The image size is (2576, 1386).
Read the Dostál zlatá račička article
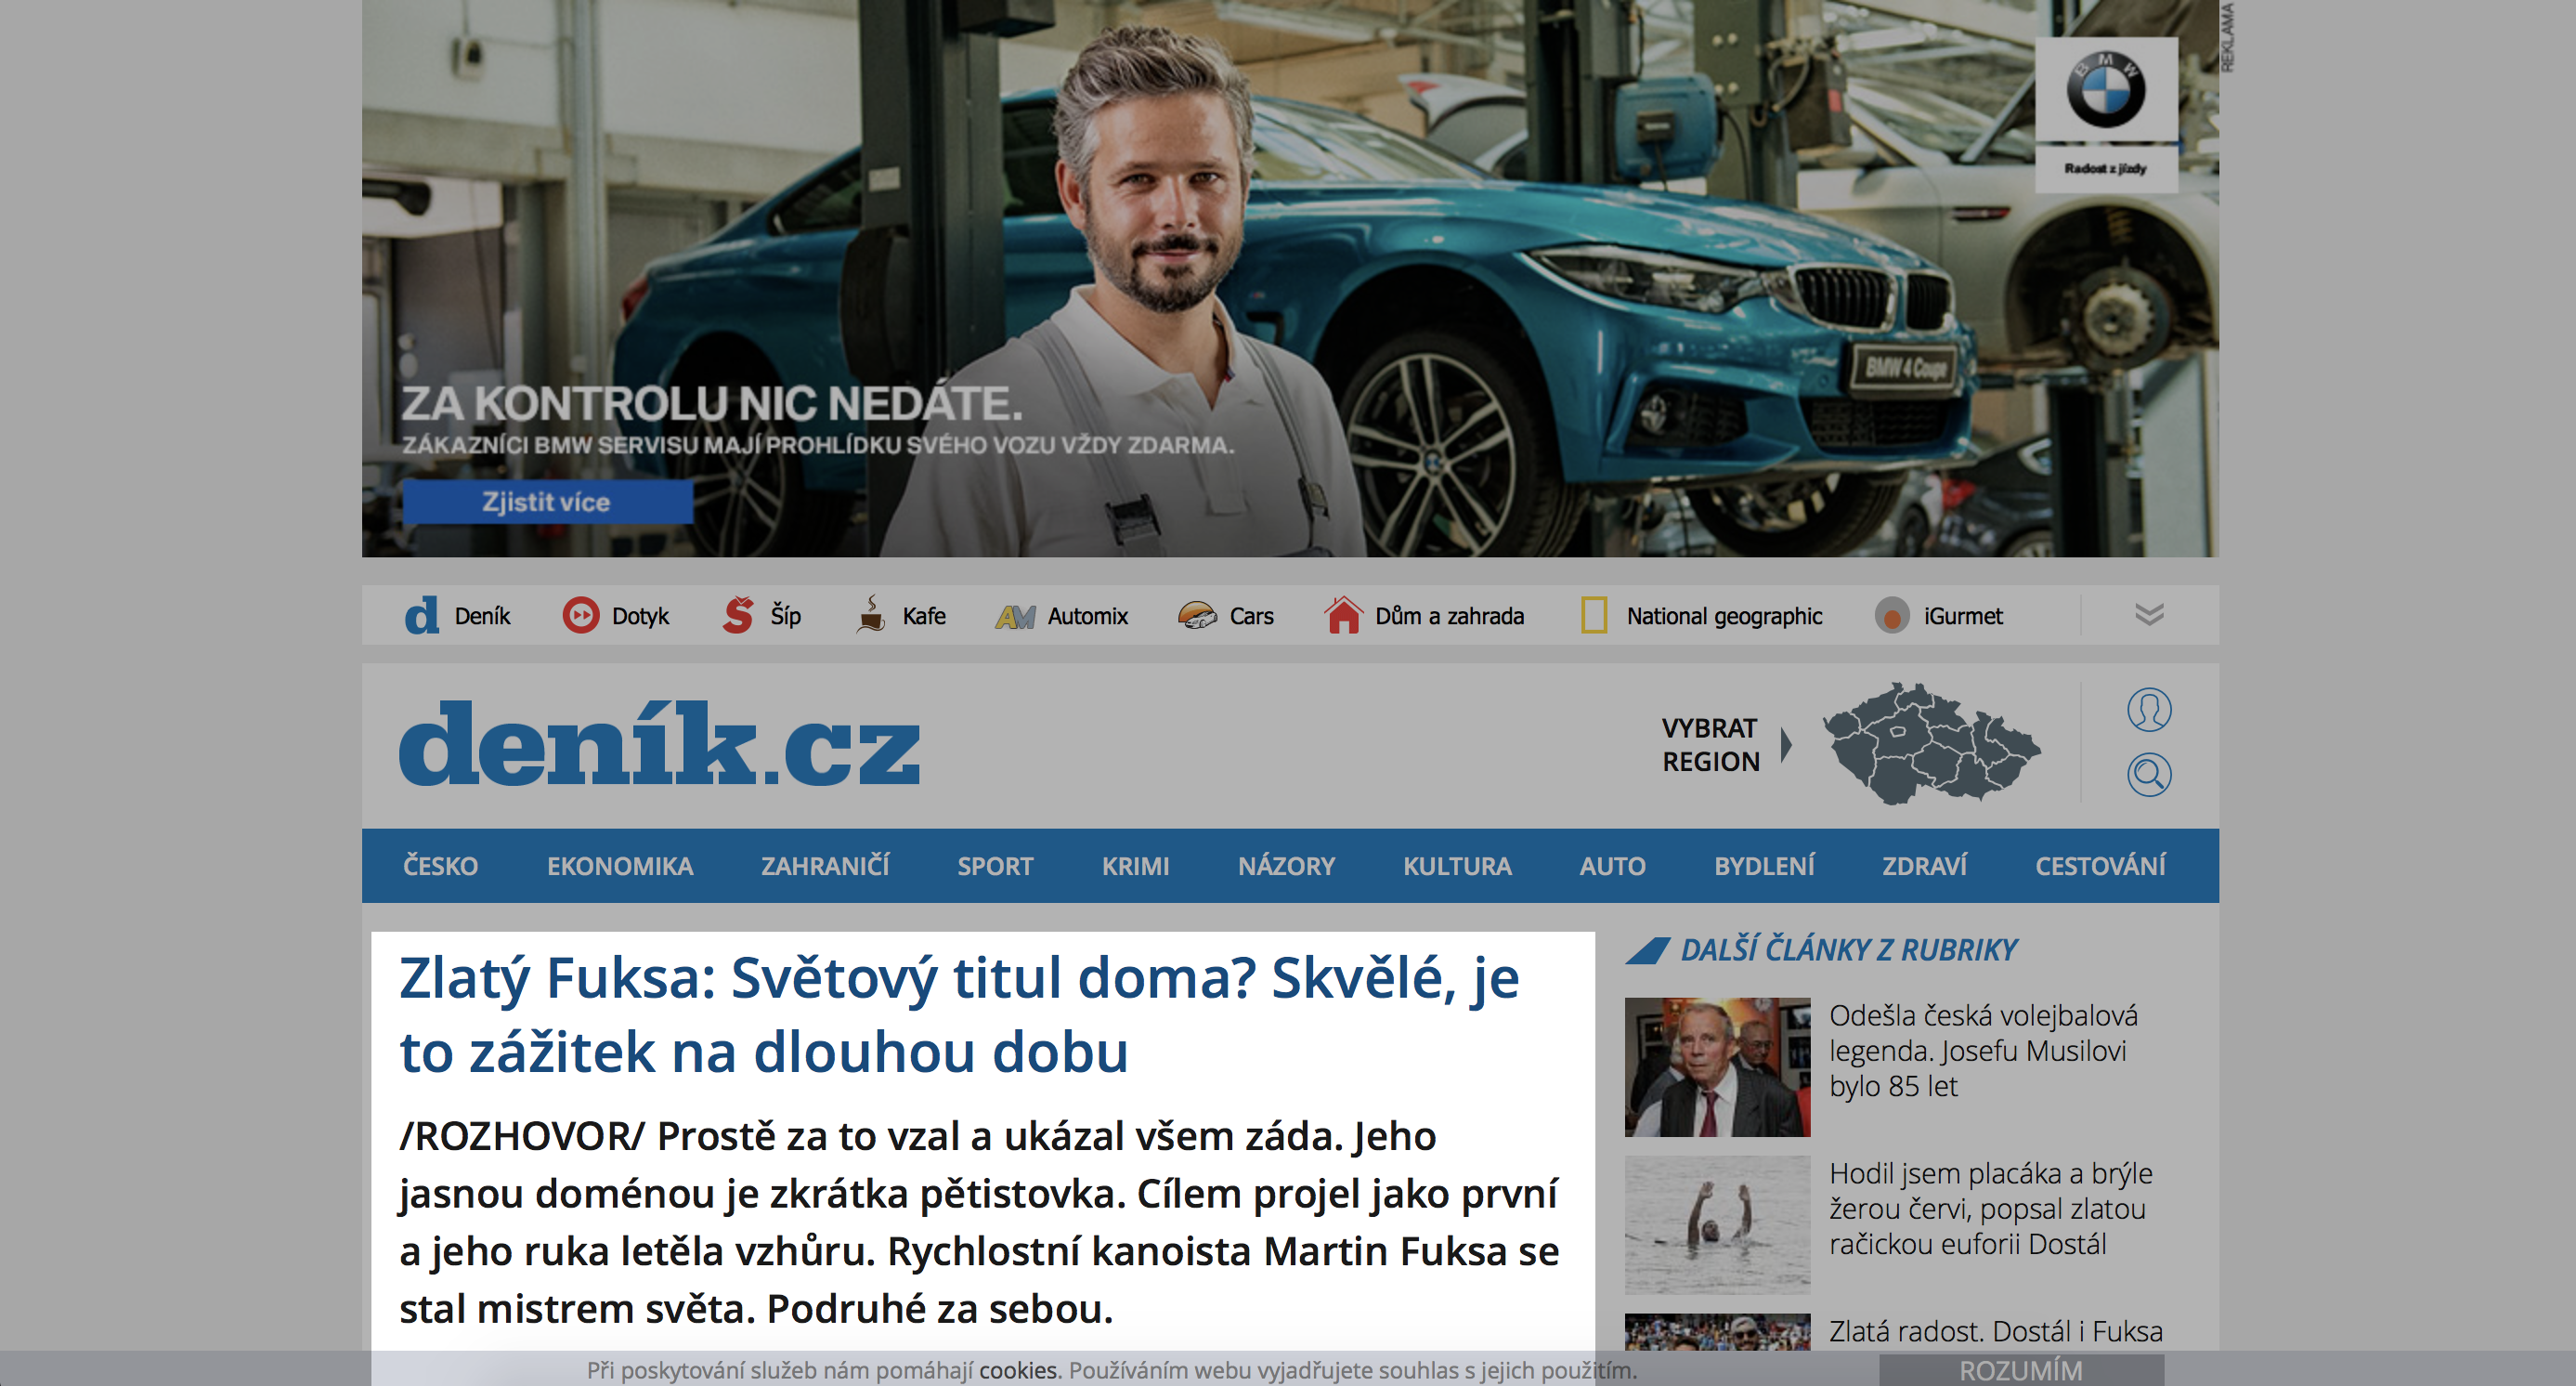[x=1990, y=1208]
